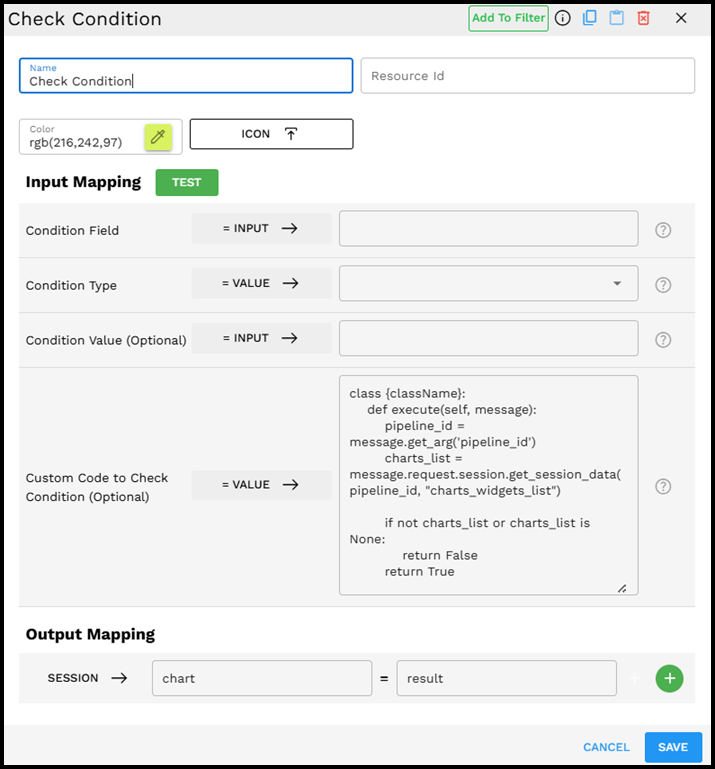Open help for Condition Value (Optional)
Image resolution: width=715 pixels, height=769 pixels.
coord(663,340)
